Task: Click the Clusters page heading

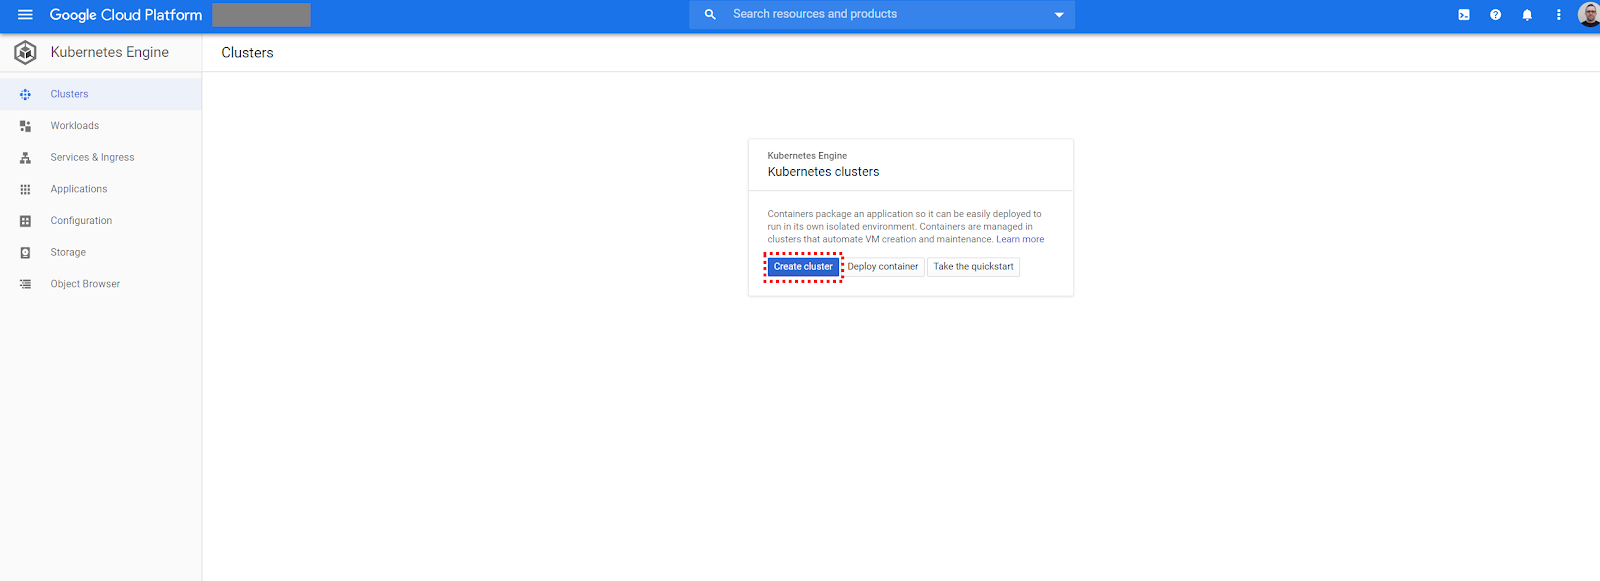Action: [247, 53]
